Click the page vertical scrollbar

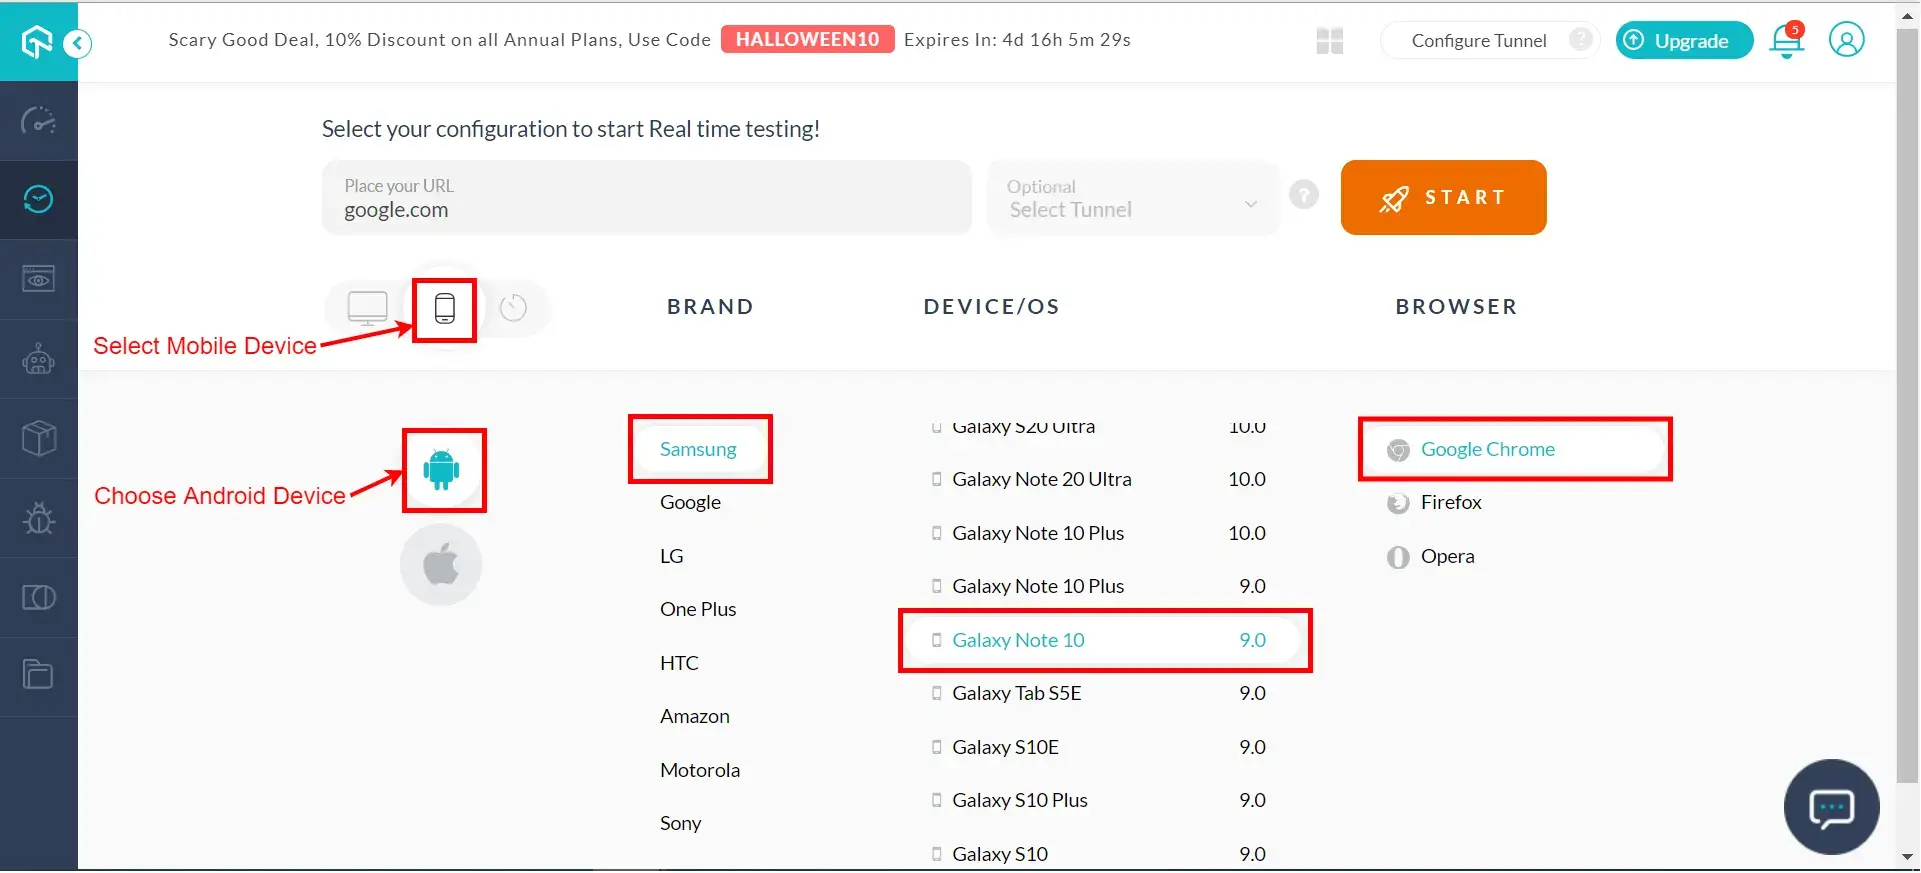pos(1907,400)
